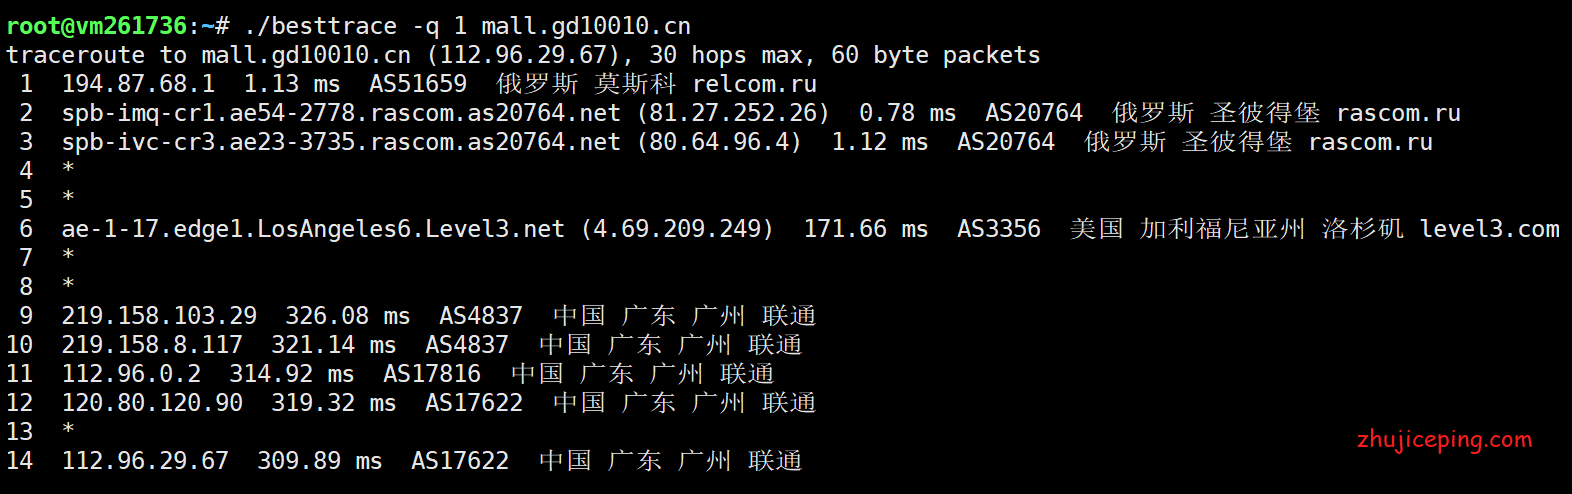Viewport: 1572px width, 494px height.
Task: Click the asterisk on hop 4
Action: [x=68, y=169]
